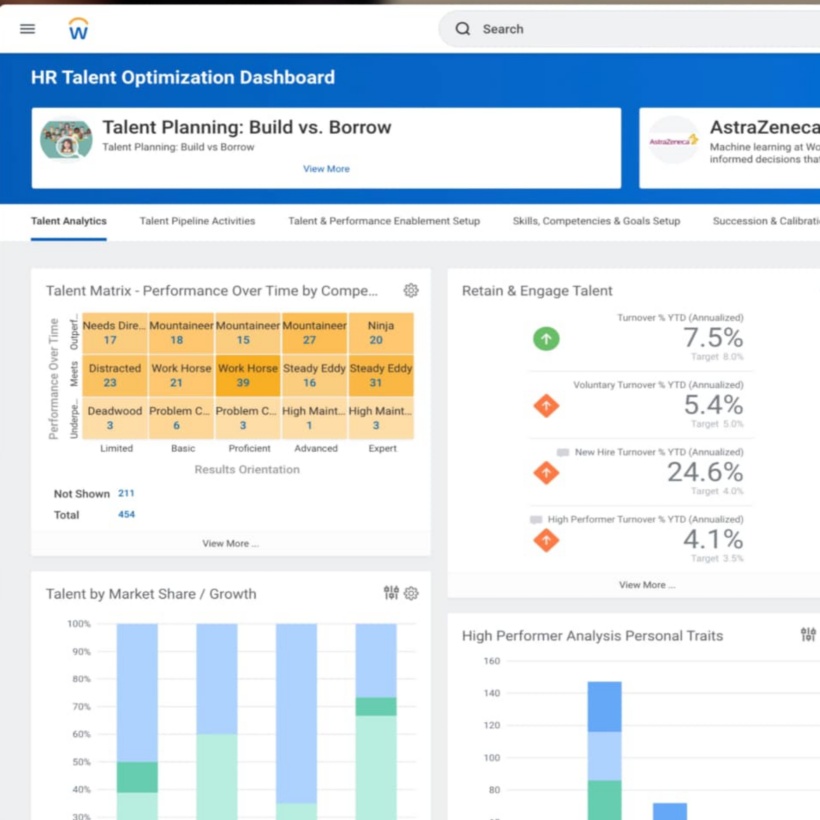The image size is (820, 820).
Task: Click the green Turnover % up-arrow indicator
Action: (x=546, y=339)
